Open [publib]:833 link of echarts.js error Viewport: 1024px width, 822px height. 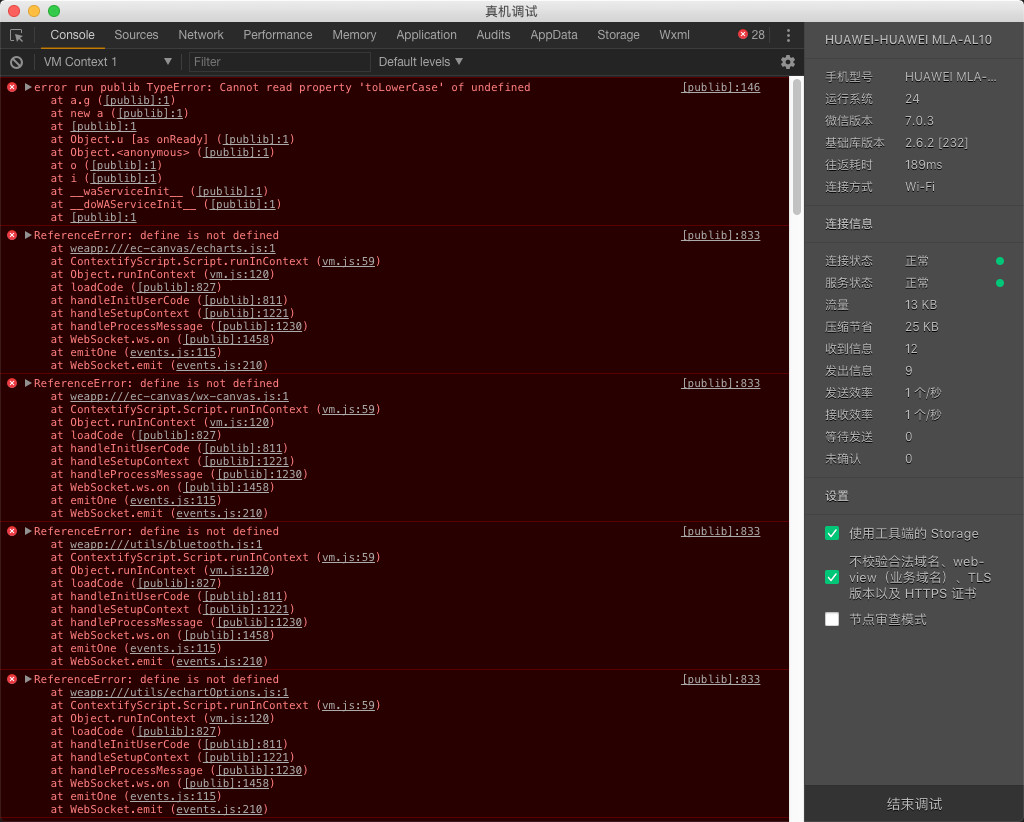pyautogui.click(x=720, y=235)
